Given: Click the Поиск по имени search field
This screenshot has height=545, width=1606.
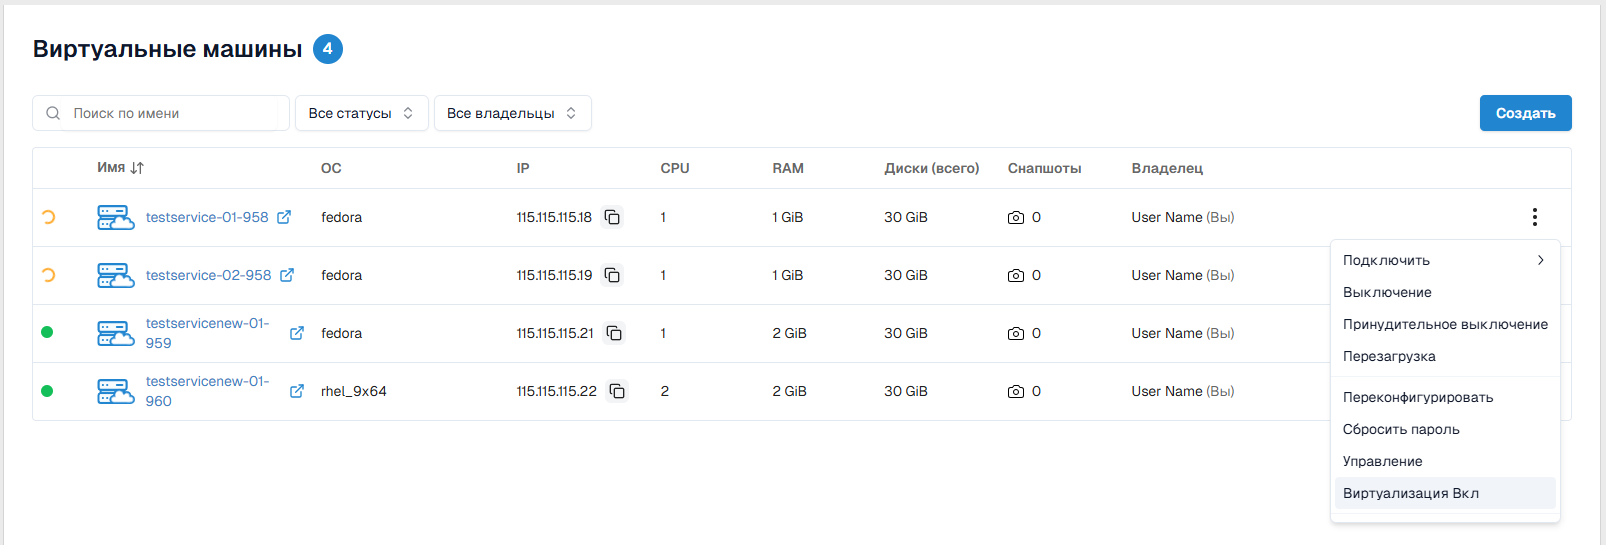Looking at the screenshot, I should pos(170,113).
